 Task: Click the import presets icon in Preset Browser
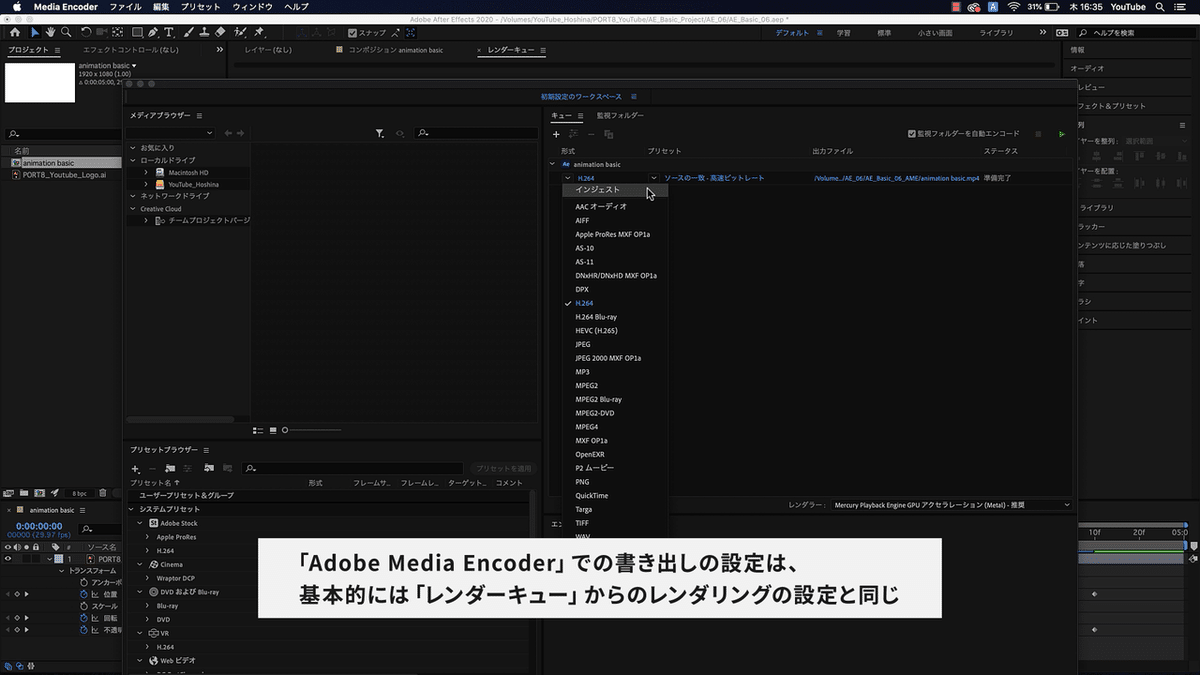click(x=208, y=468)
